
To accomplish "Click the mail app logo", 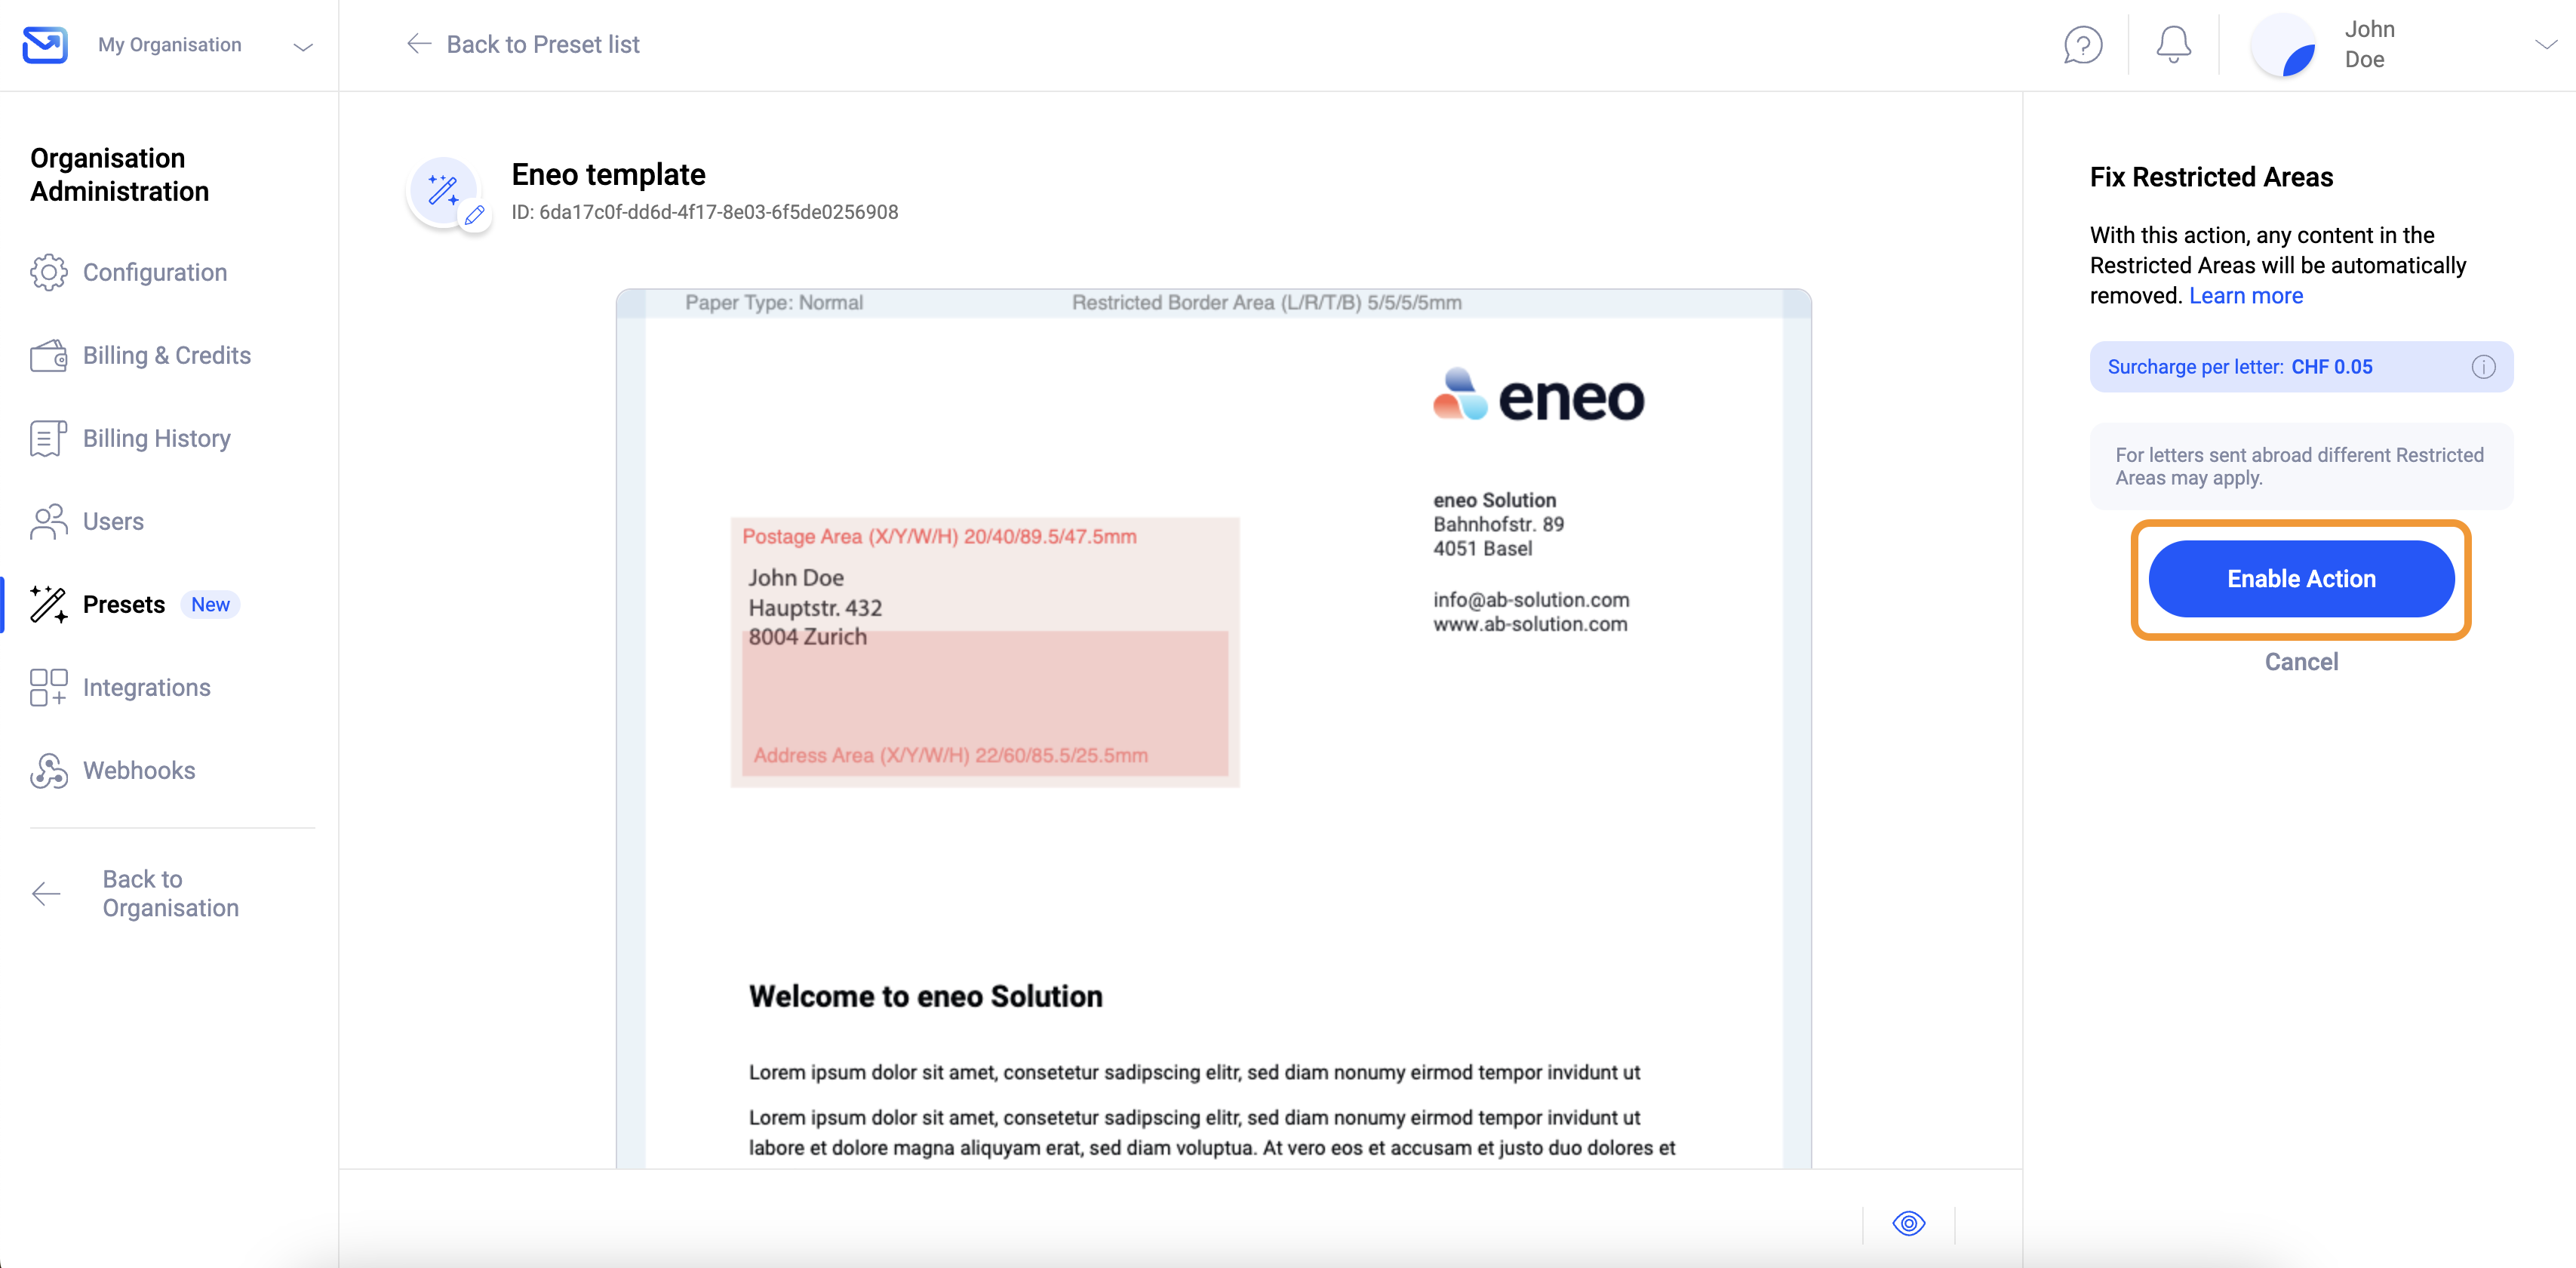I will [45, 45].
